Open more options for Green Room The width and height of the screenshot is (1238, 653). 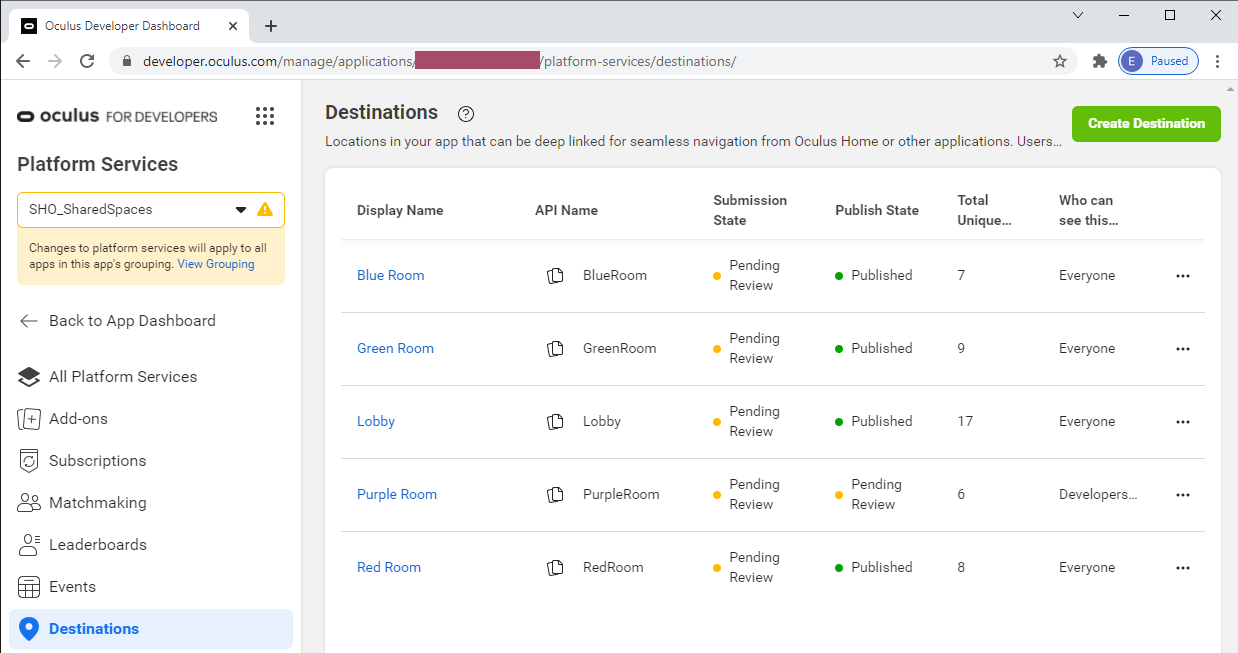pyautogui.click(x=1183, y=349)
